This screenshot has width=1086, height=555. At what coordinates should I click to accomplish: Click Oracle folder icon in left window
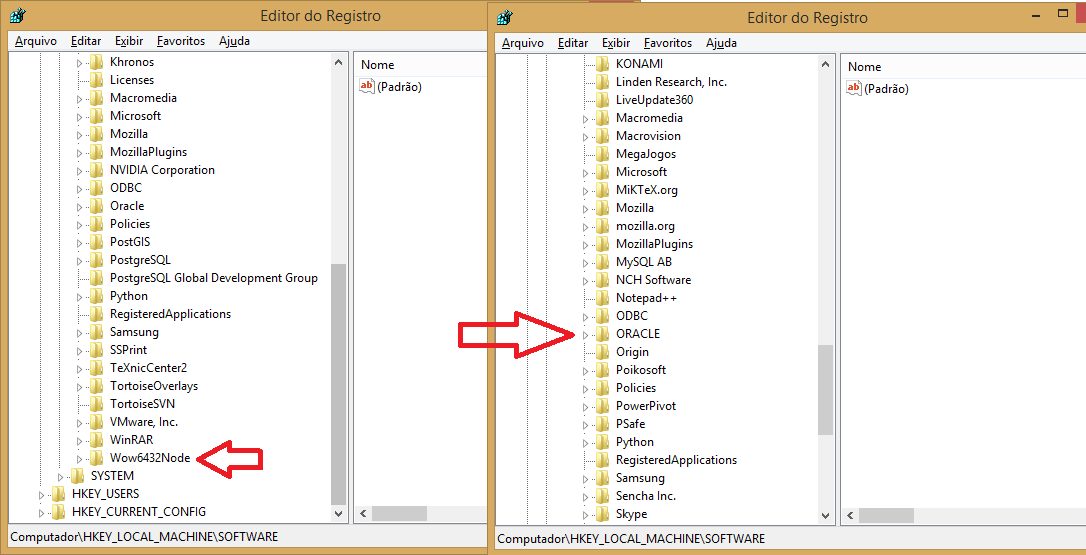pyautogui.click(x=96, y=206)
